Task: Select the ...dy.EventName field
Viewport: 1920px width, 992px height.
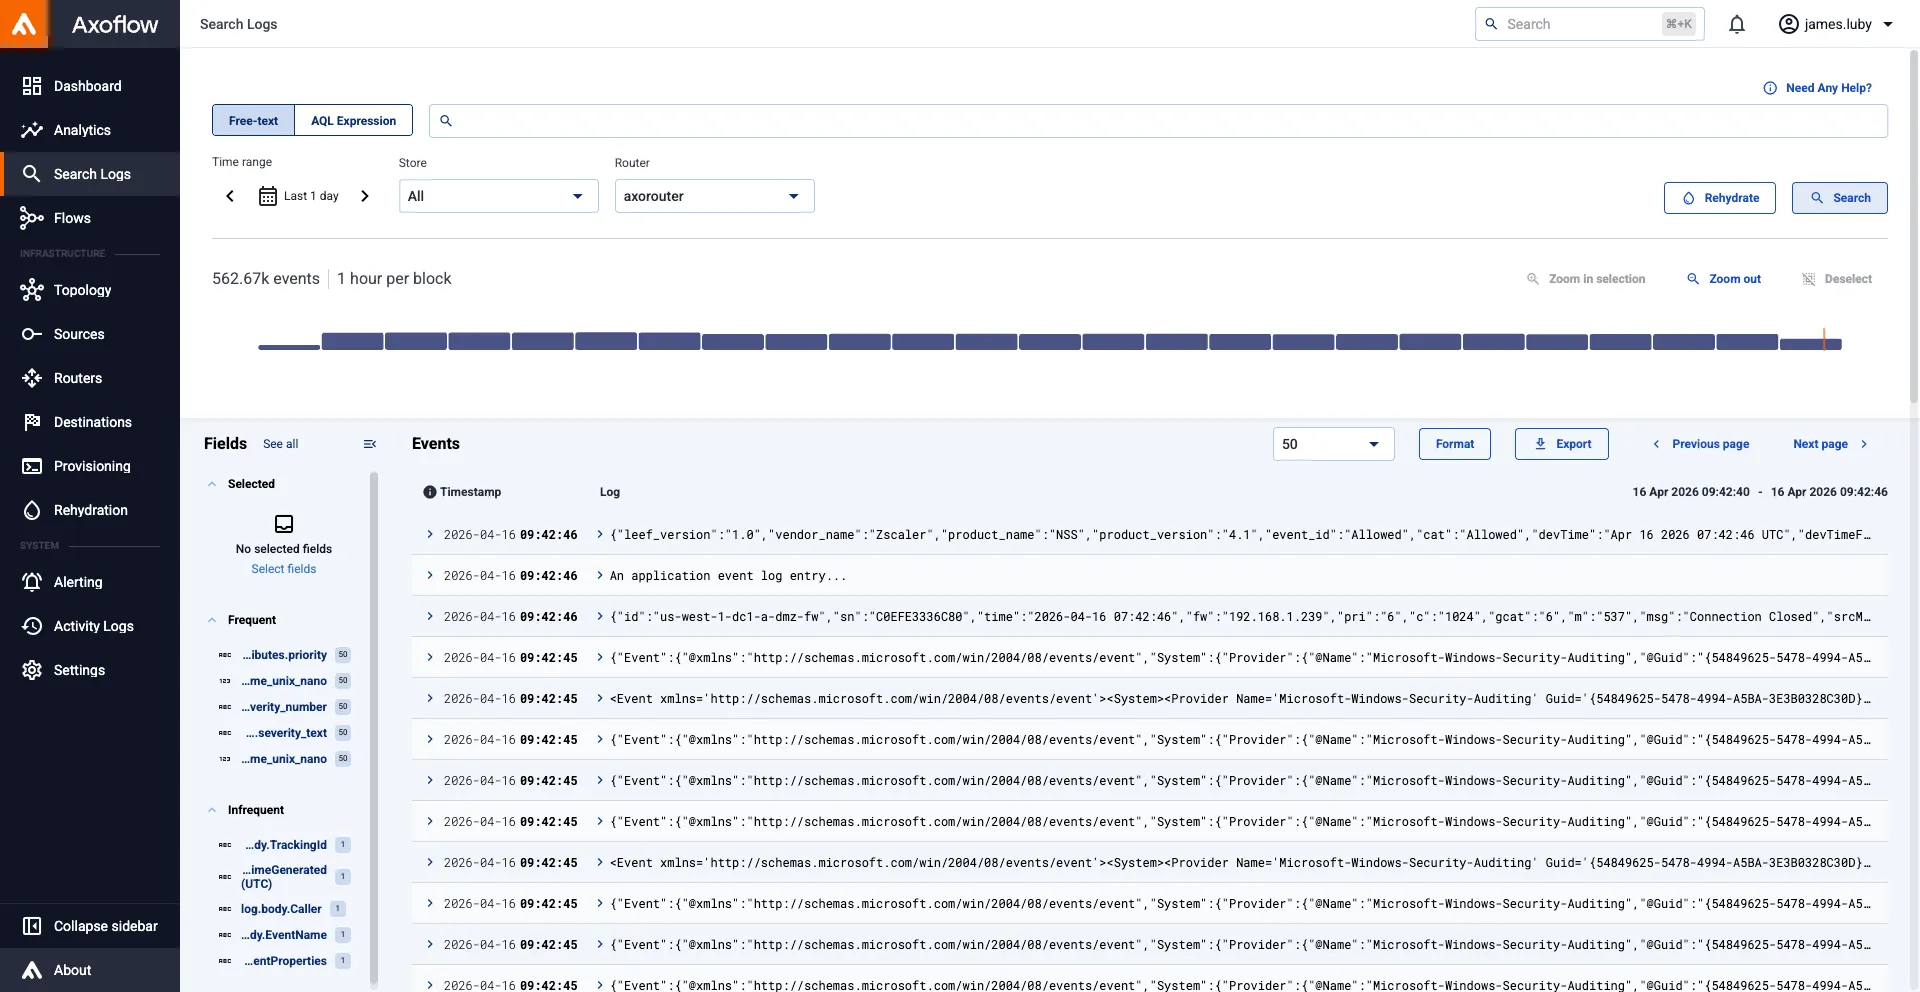Action: [284, 935]
